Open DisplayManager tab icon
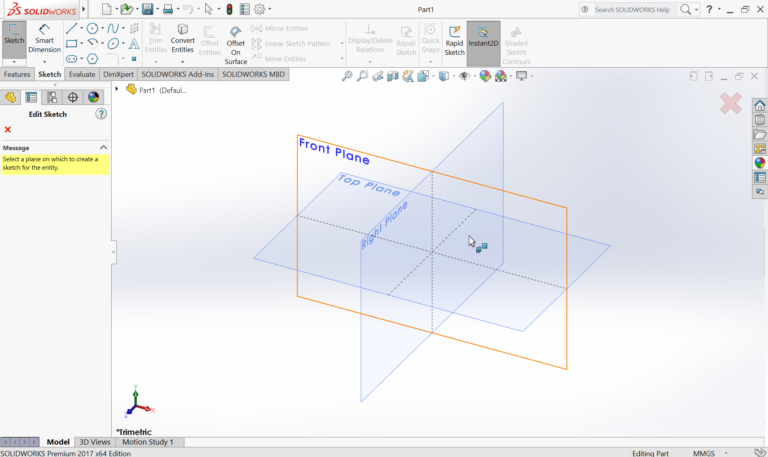768x457 pixels. click(93, 97)
